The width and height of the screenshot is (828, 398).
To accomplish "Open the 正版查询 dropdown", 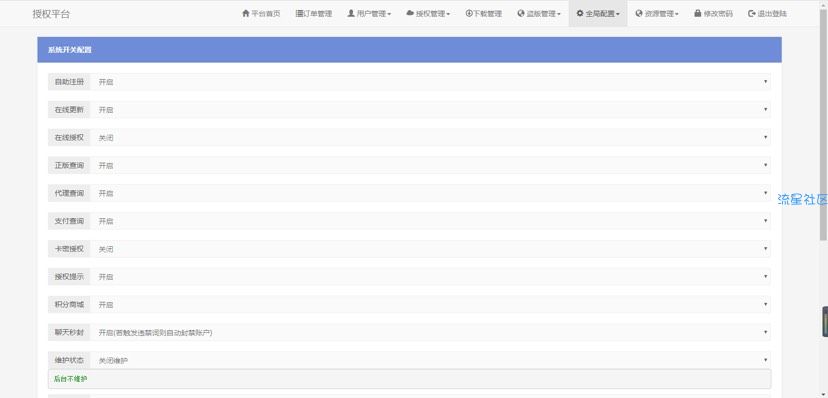I will [x=430, y=165].
